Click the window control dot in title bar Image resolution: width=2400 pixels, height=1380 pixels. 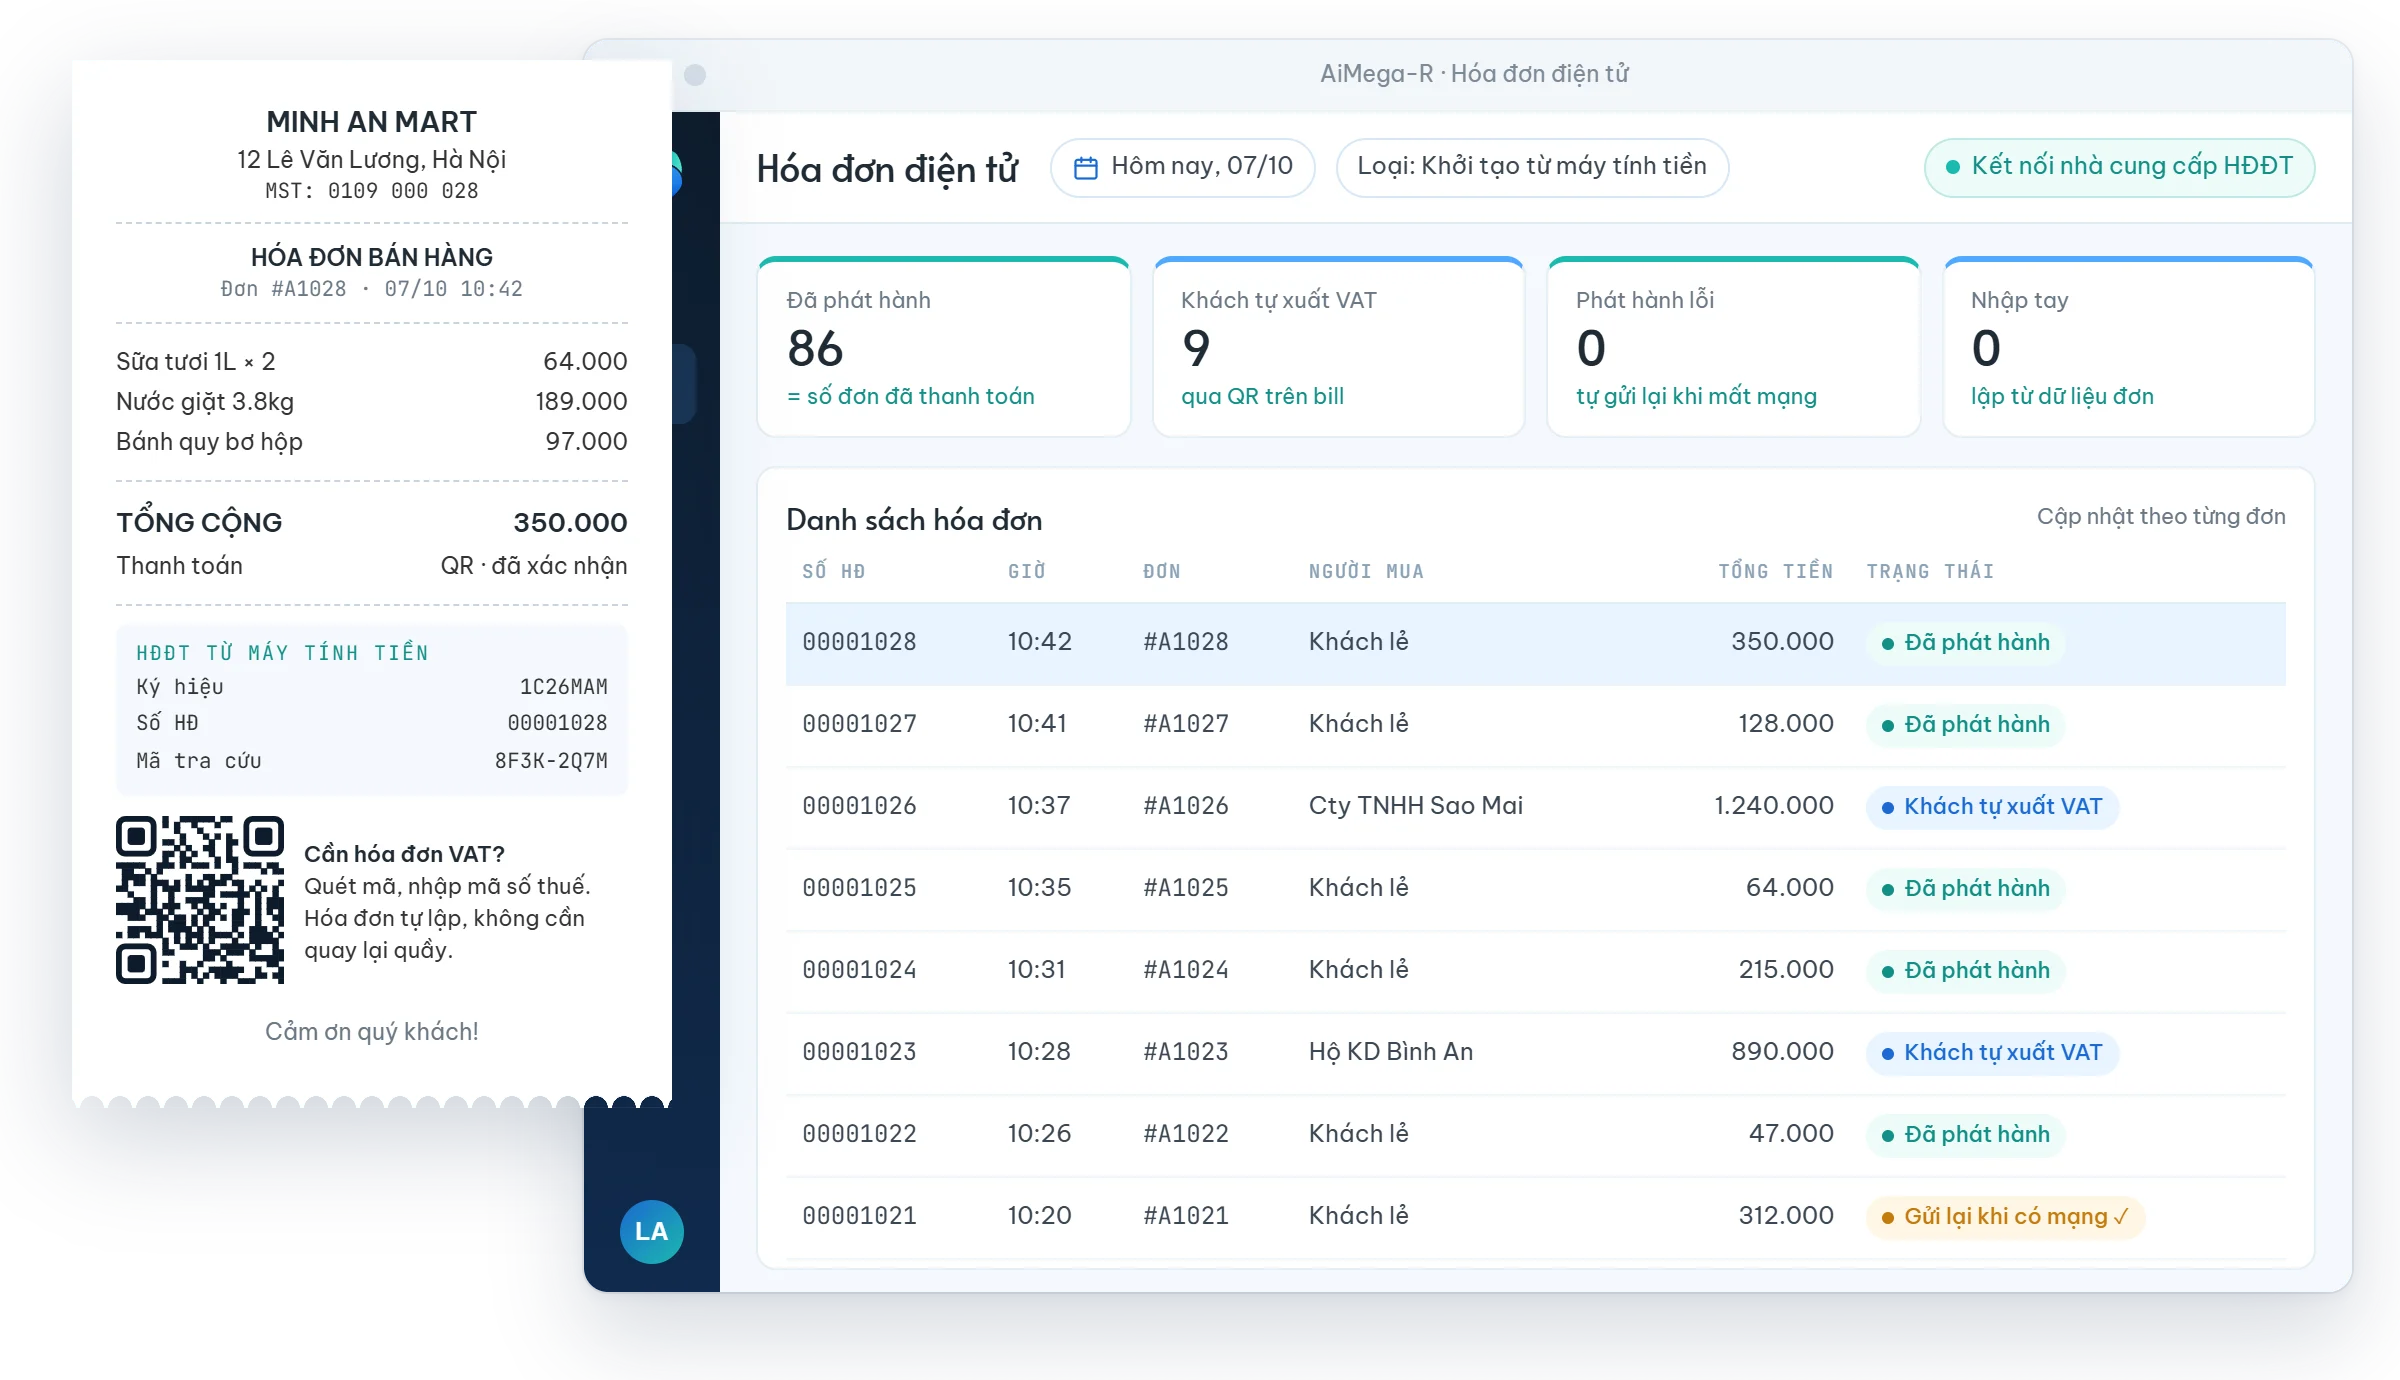[695, 75]
